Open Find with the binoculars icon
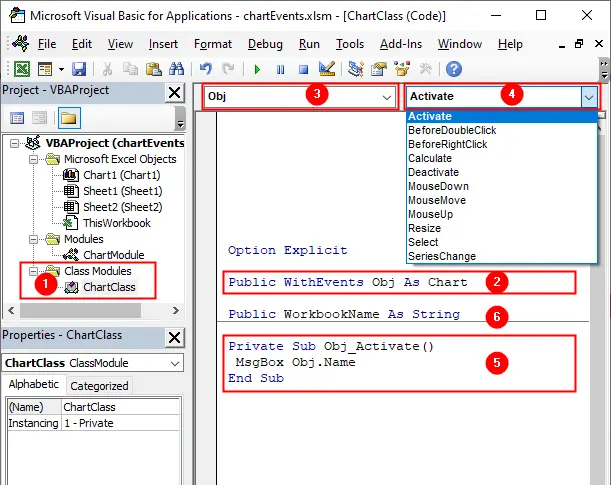 (177, 69)
